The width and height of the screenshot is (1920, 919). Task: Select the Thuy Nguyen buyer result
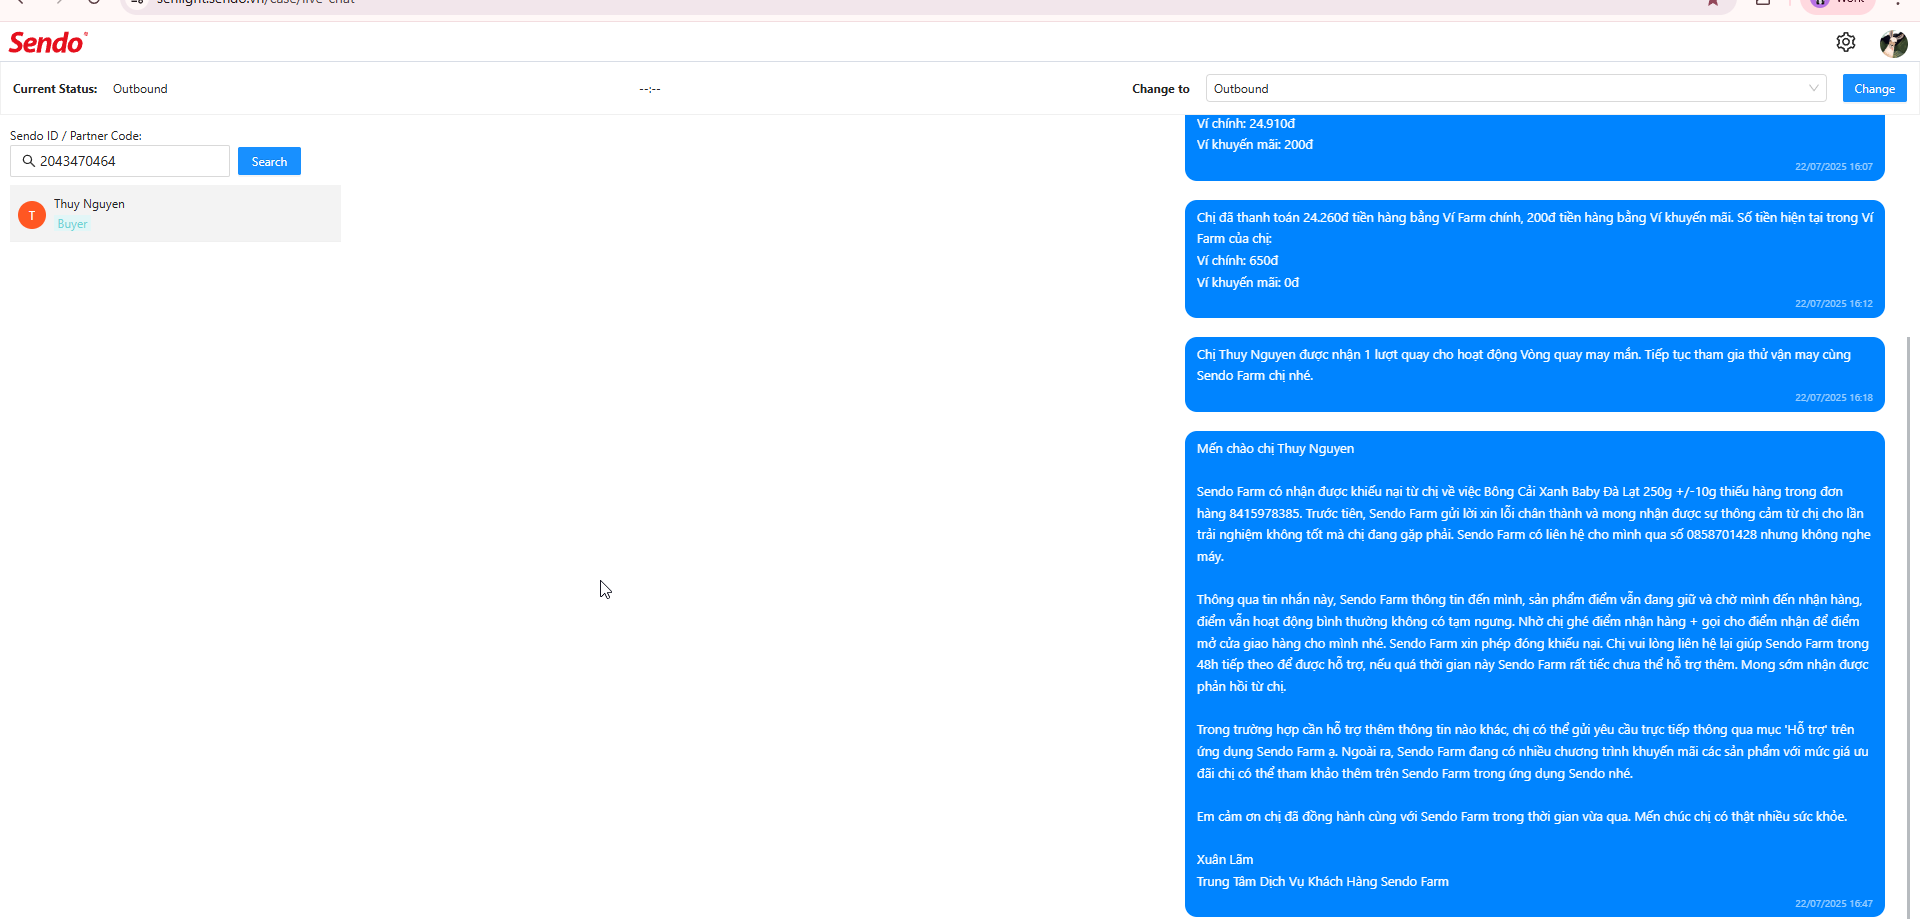(x=175, y=213)
